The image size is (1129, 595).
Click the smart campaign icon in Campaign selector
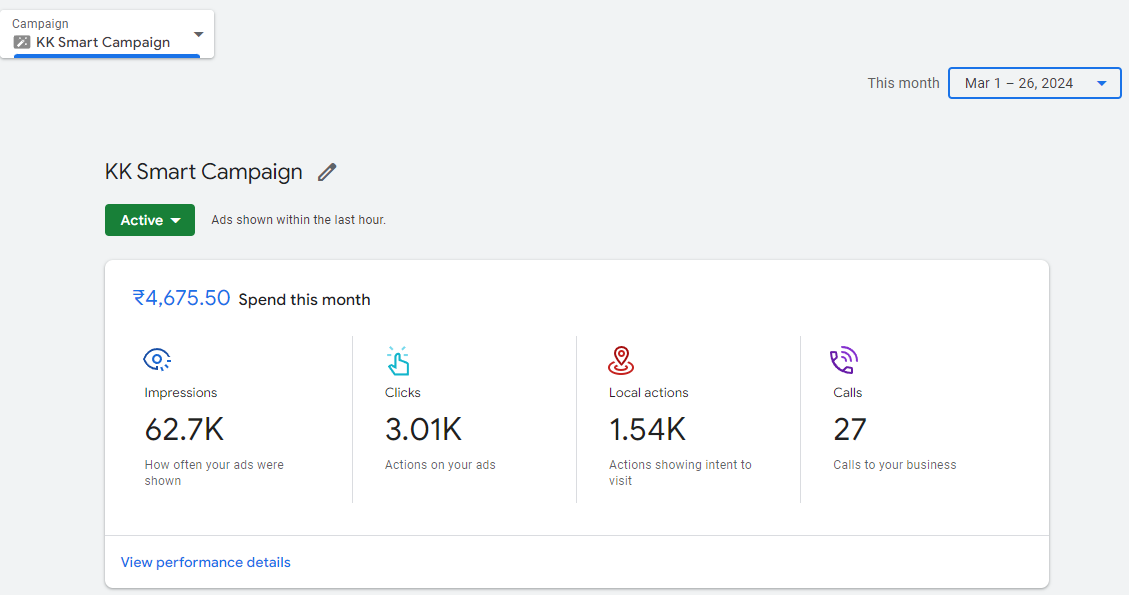pos(22,42)
